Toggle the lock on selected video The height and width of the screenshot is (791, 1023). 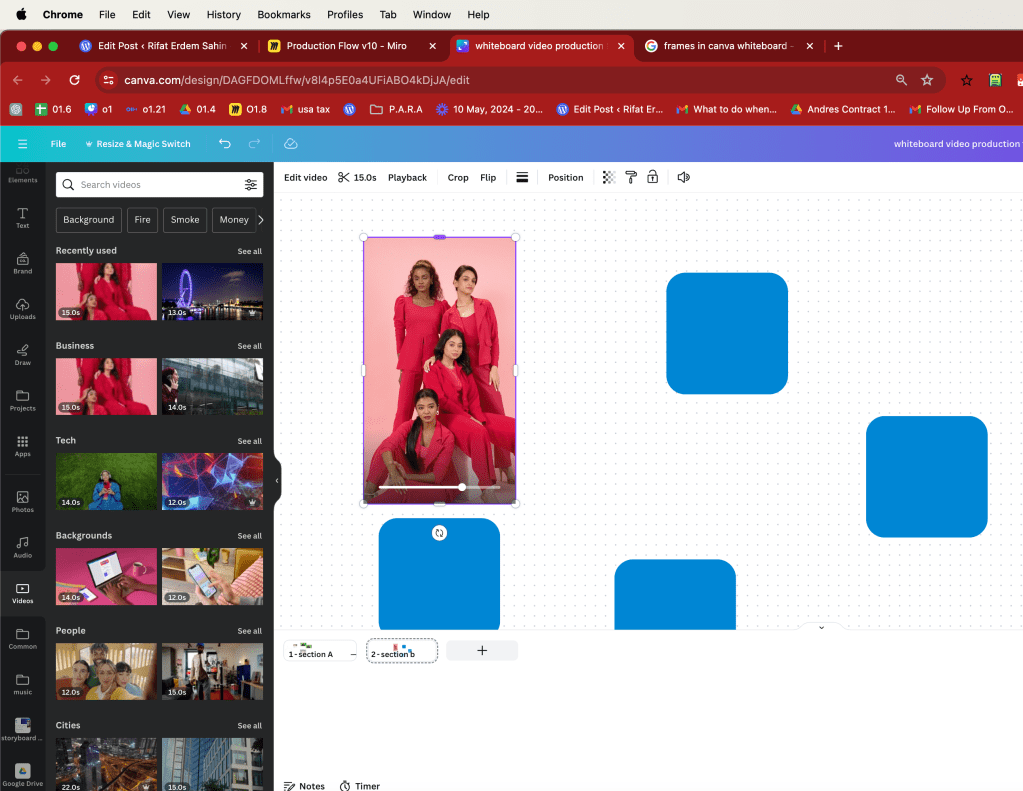click(652, 178)
